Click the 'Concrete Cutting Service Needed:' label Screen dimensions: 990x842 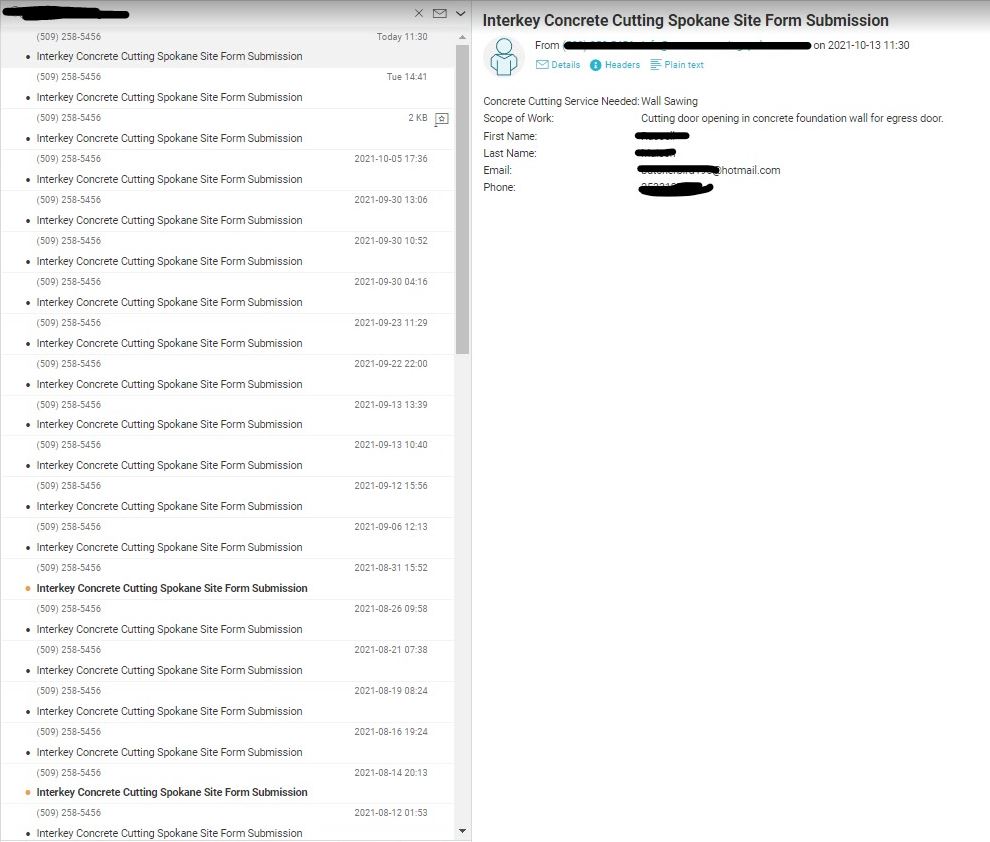[x=561, y=101]
